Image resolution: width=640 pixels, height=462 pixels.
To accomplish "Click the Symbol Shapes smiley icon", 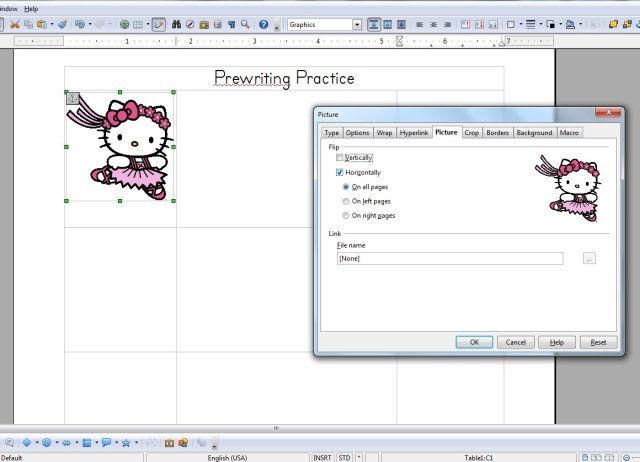I will point(47,442).
